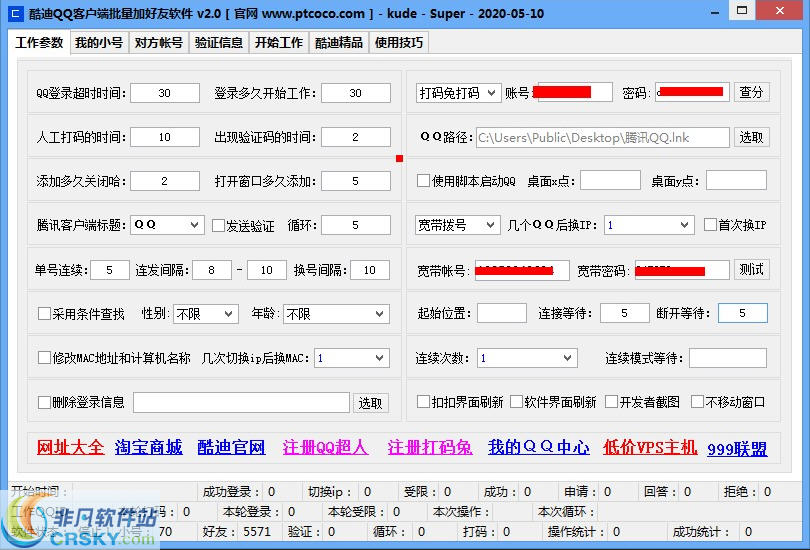The height and width of the screenshot is (550, 810).
Task: Expand the 几次切换ip后换MAC dropdown
Action: 351,358
